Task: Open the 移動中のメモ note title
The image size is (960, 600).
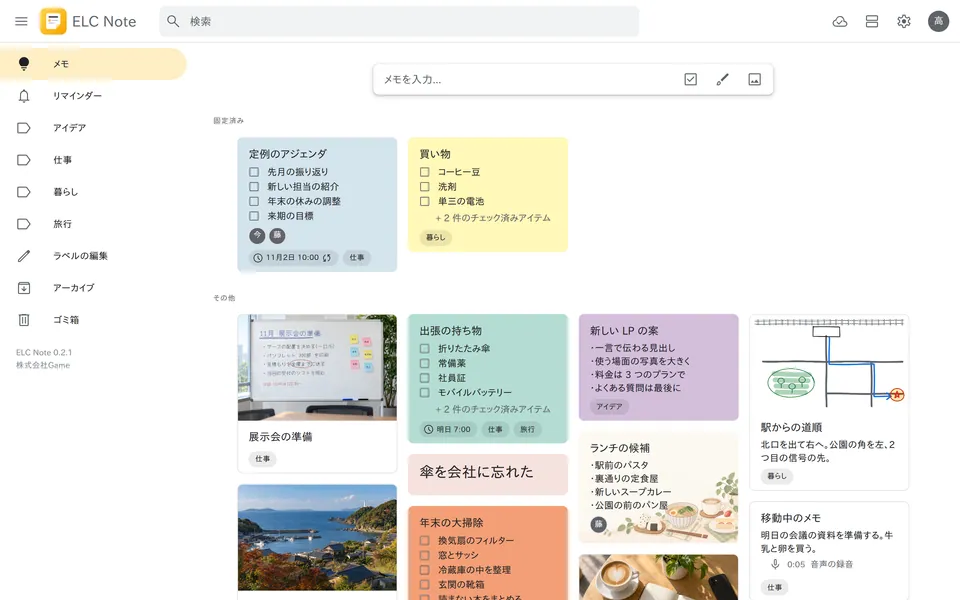Action: (x=790, y=518)
